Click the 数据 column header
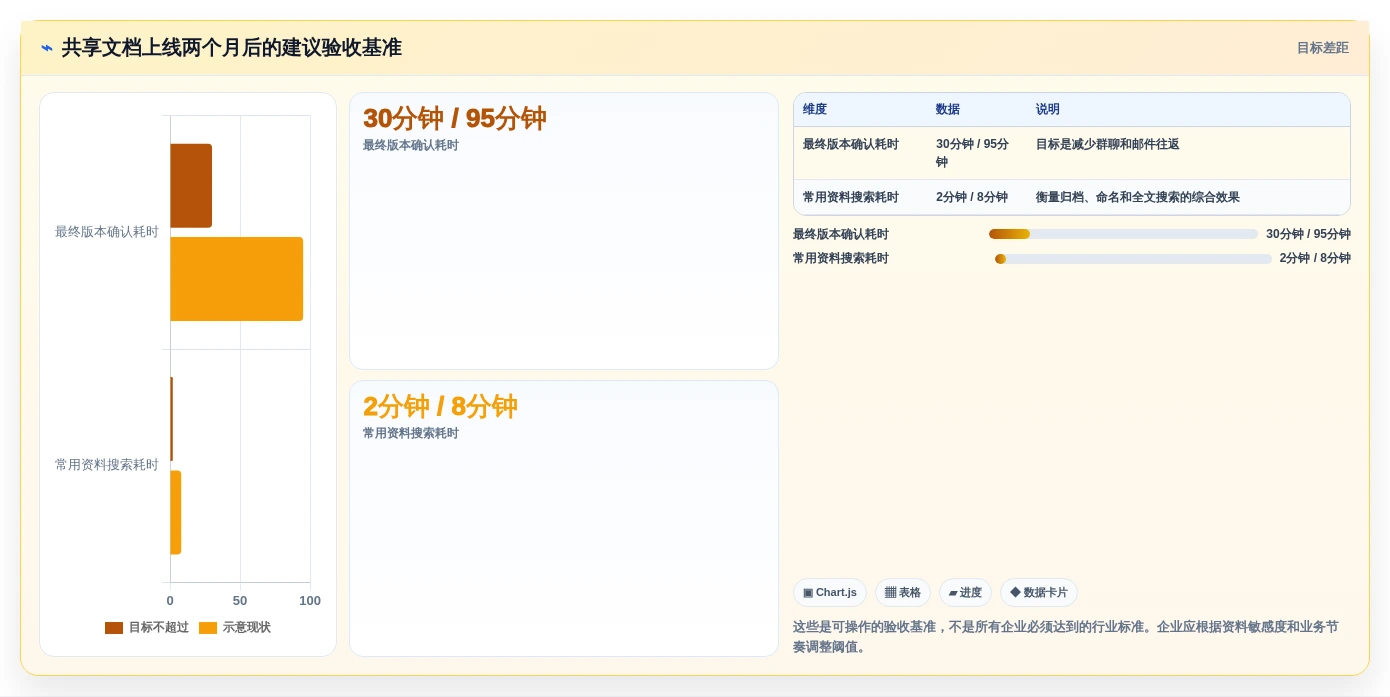Screen dimensions: 1390x697 click(x=948, y=110)
